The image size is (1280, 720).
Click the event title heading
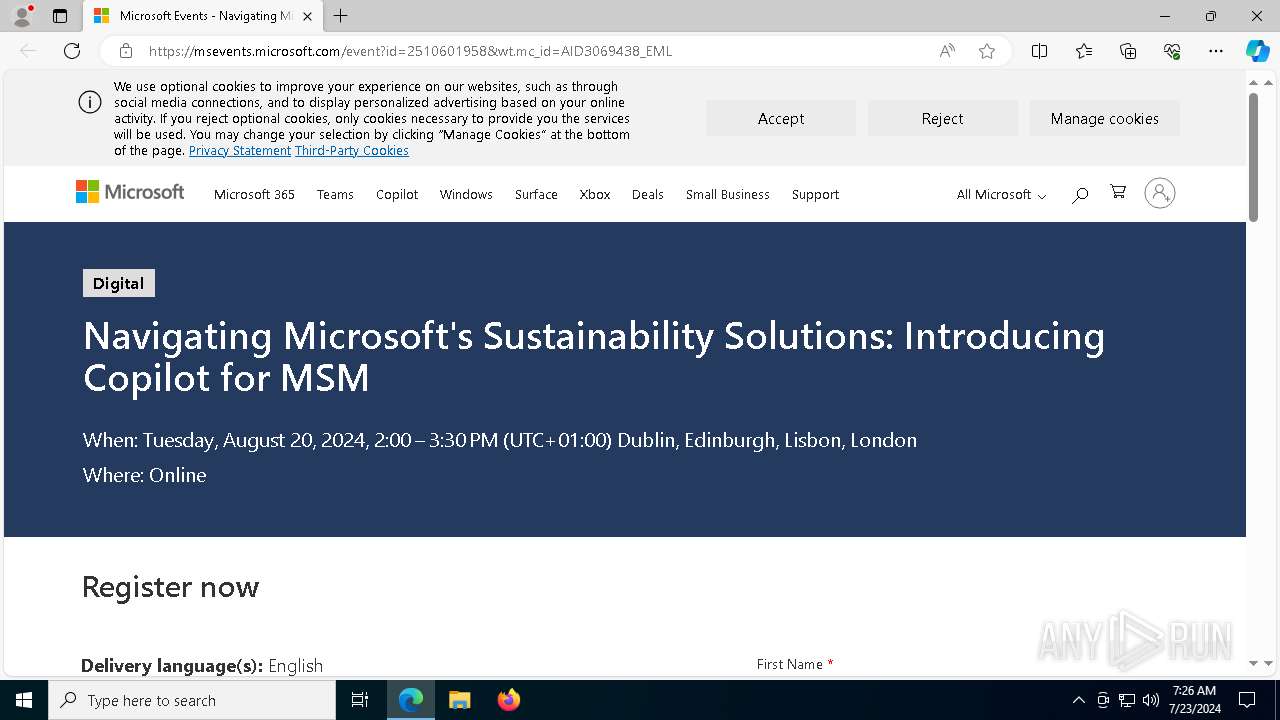point(594,356)
